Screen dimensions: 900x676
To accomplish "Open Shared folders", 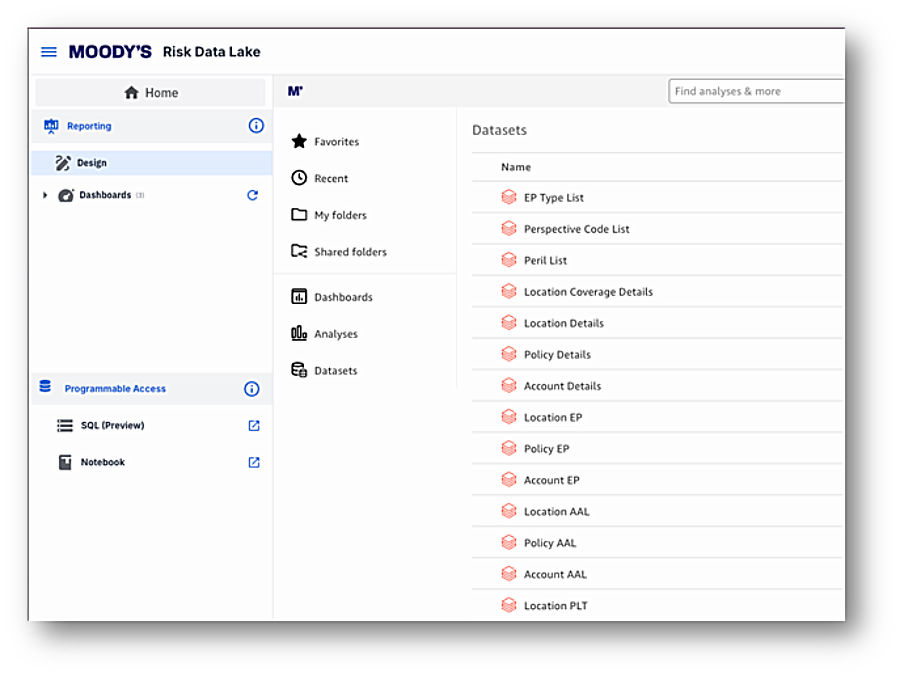I will pos(350,252).
